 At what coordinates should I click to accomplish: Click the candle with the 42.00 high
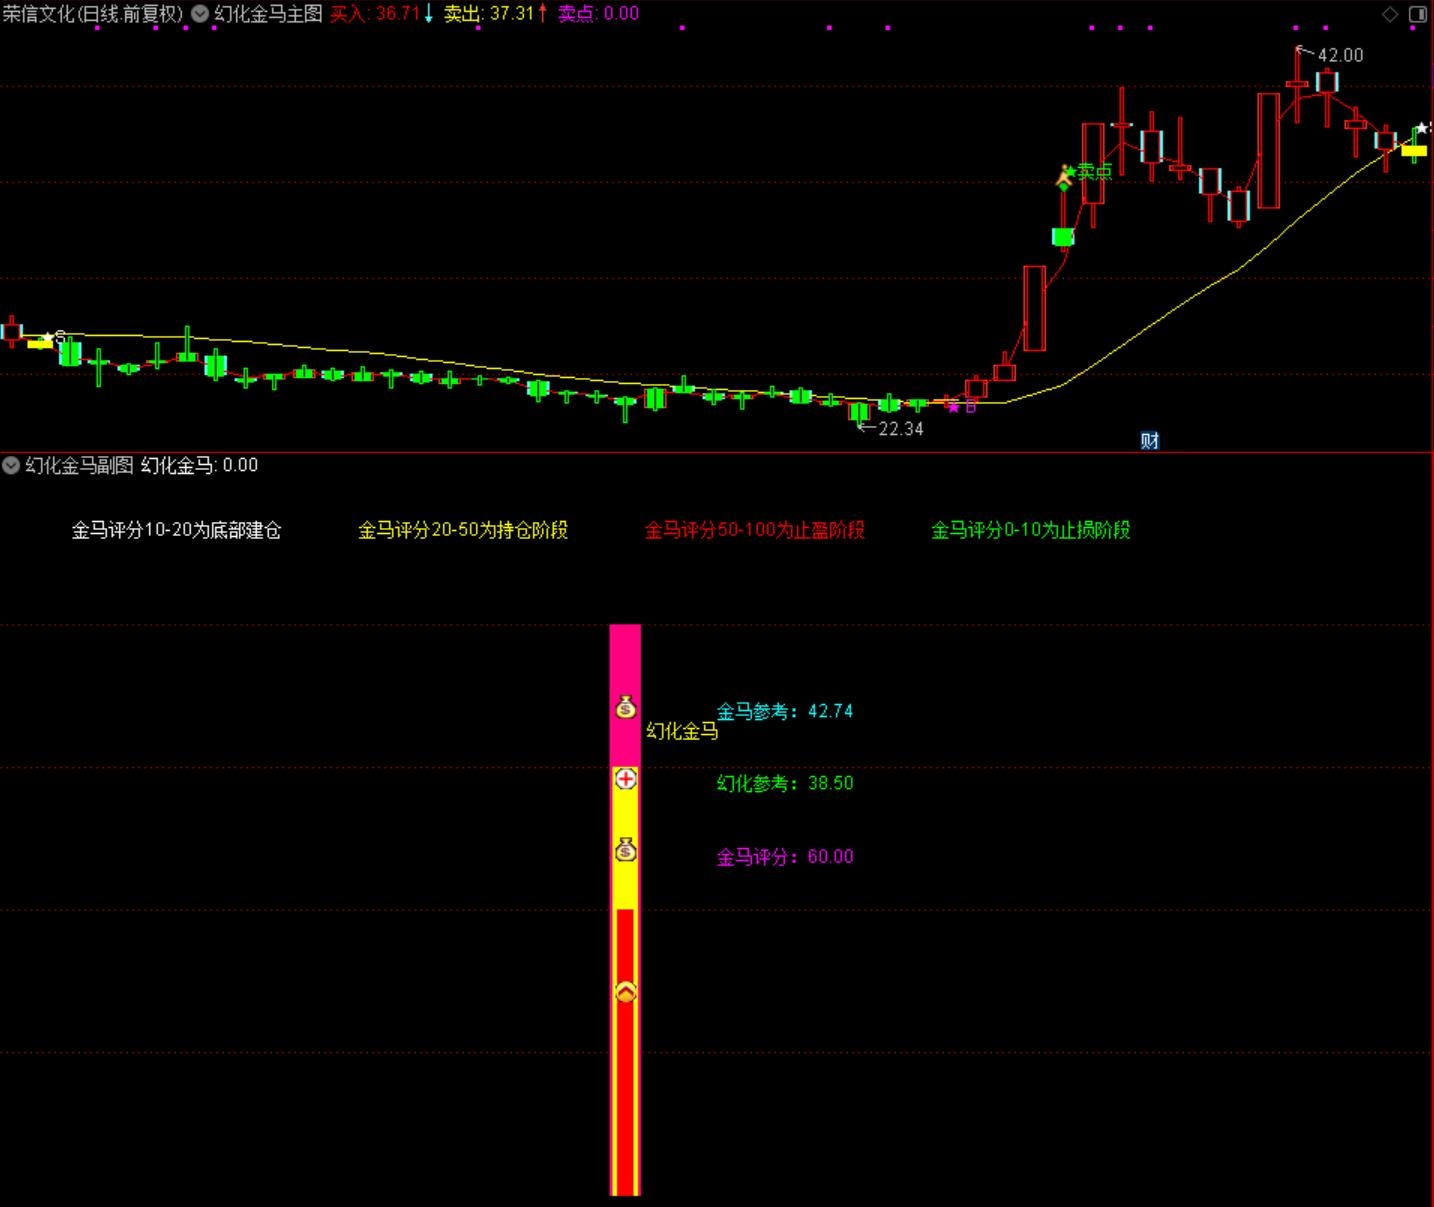[1297, 85]
